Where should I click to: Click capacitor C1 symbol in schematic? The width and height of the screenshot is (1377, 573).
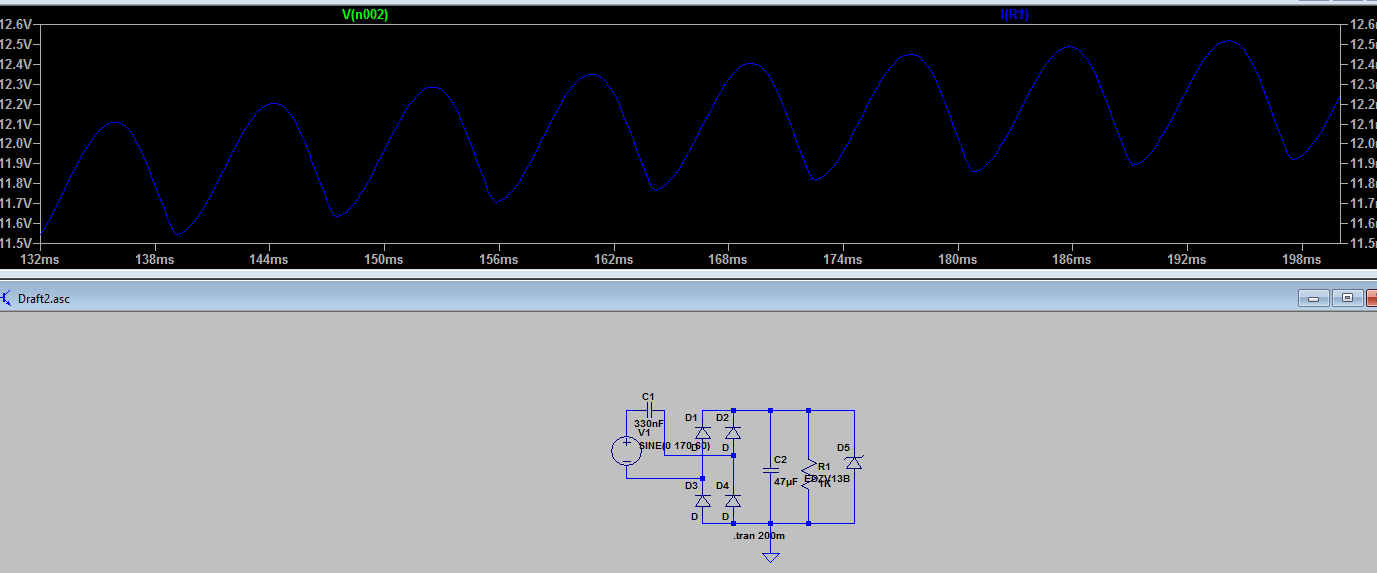[650, 411]
